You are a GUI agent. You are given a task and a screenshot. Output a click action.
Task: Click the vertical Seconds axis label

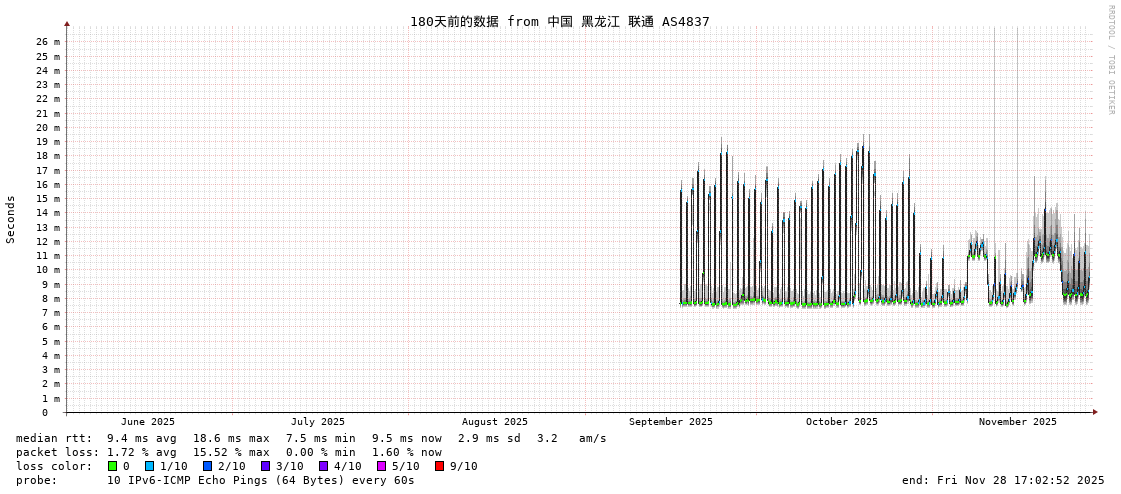pos(11,219)
